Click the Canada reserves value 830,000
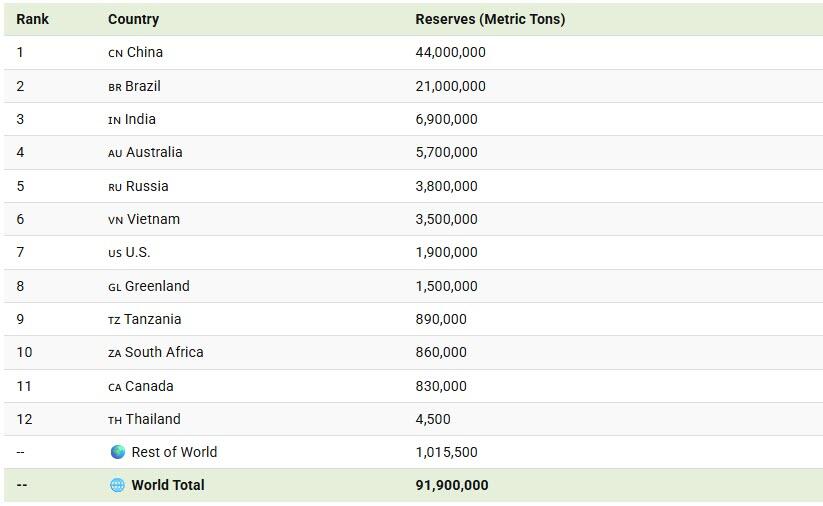 pyautogui.click(x=441, y=386)
